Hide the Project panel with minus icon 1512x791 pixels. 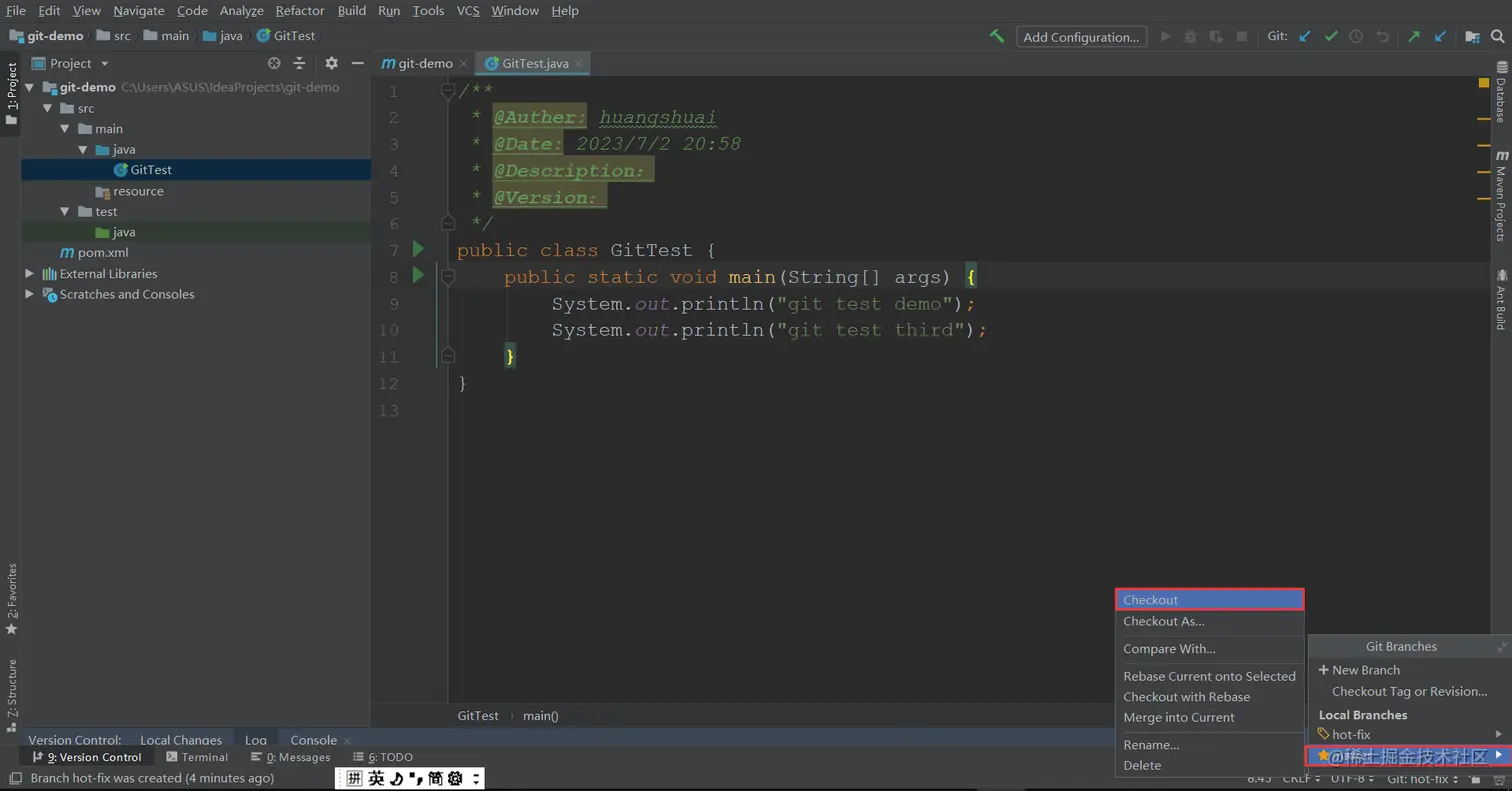tap(357, 63)
